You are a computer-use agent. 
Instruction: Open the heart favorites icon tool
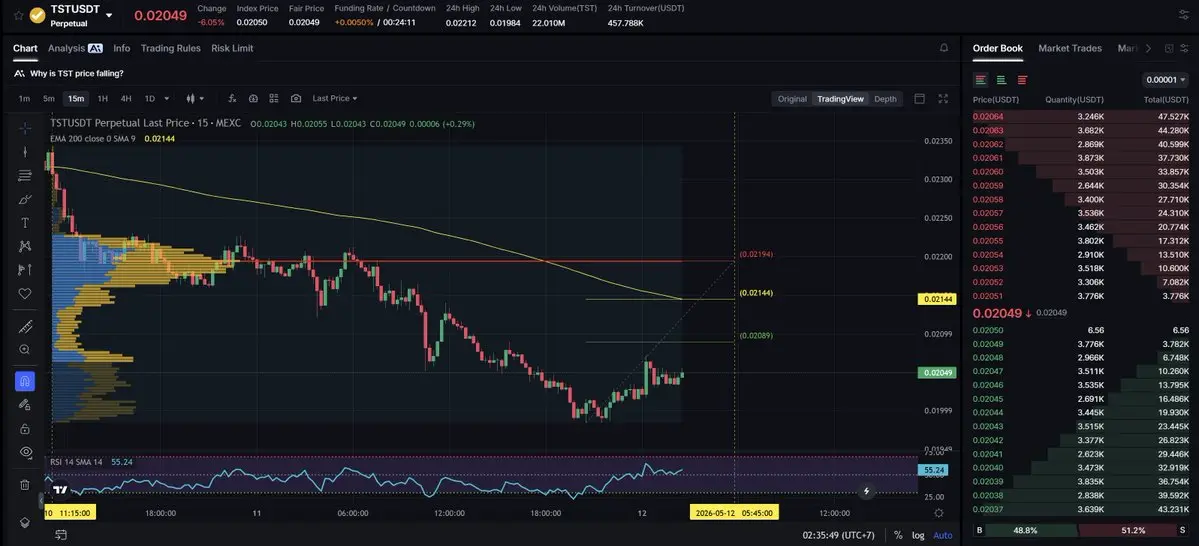(24, 293)
